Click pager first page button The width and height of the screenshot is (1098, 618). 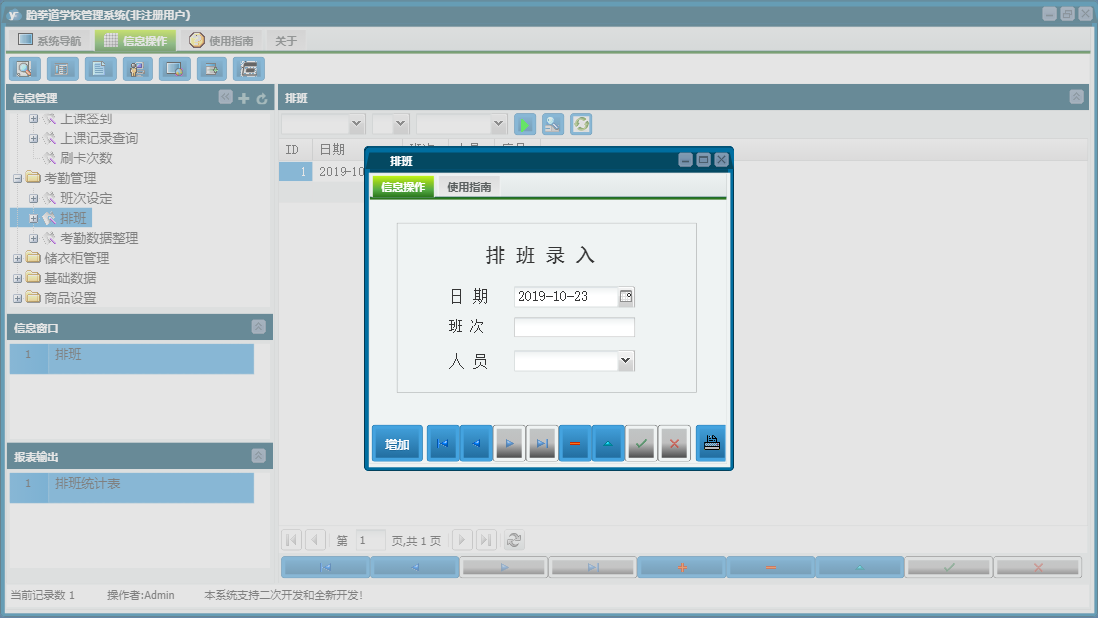[291, 540]
